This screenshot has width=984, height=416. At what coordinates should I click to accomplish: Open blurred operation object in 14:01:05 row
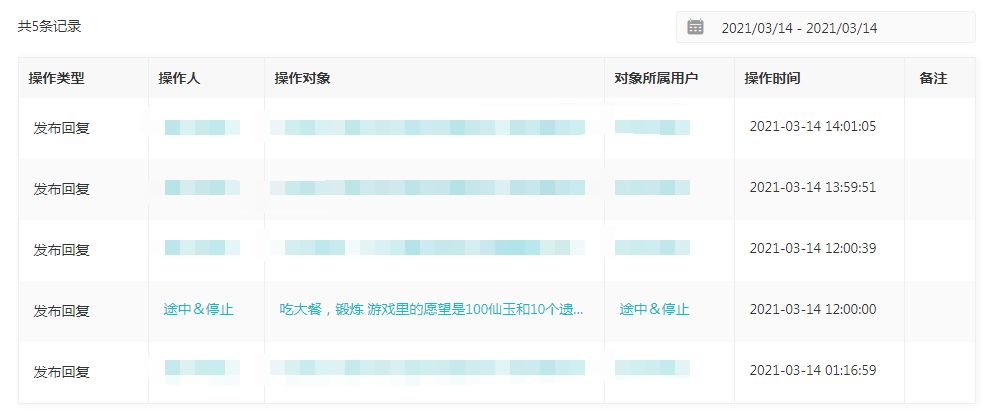click(428, 127)
